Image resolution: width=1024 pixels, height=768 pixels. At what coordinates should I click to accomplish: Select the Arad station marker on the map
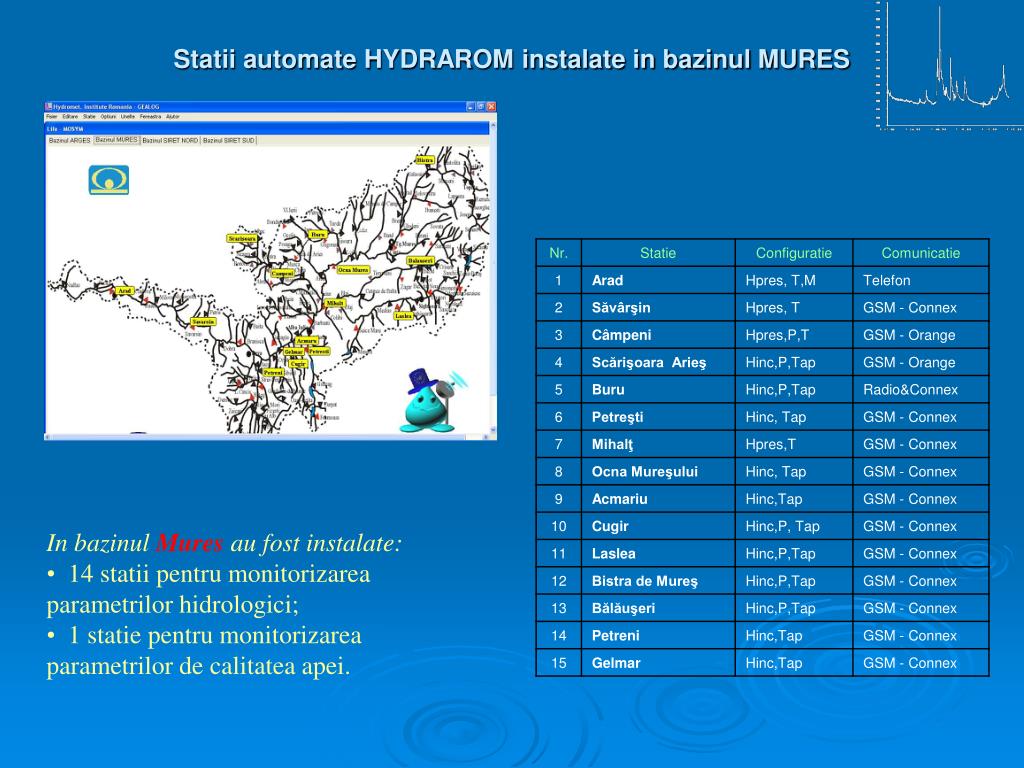pyautogui.click(x=124, y=291)
